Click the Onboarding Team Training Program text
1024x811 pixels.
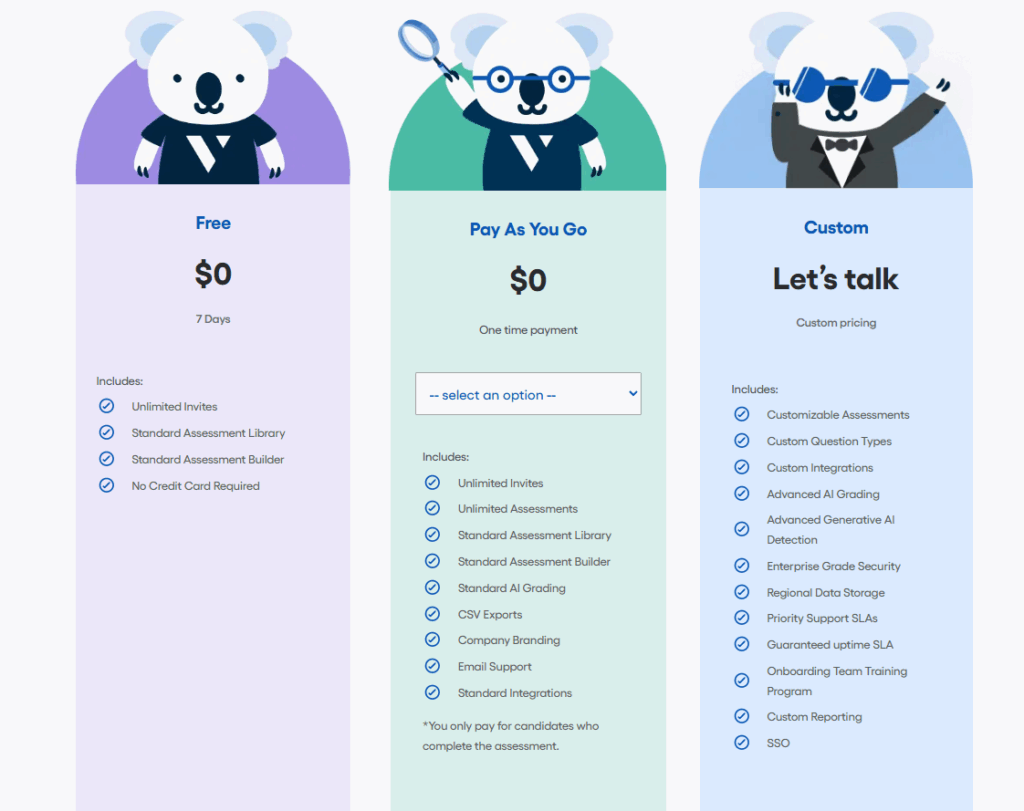[837, 681]
